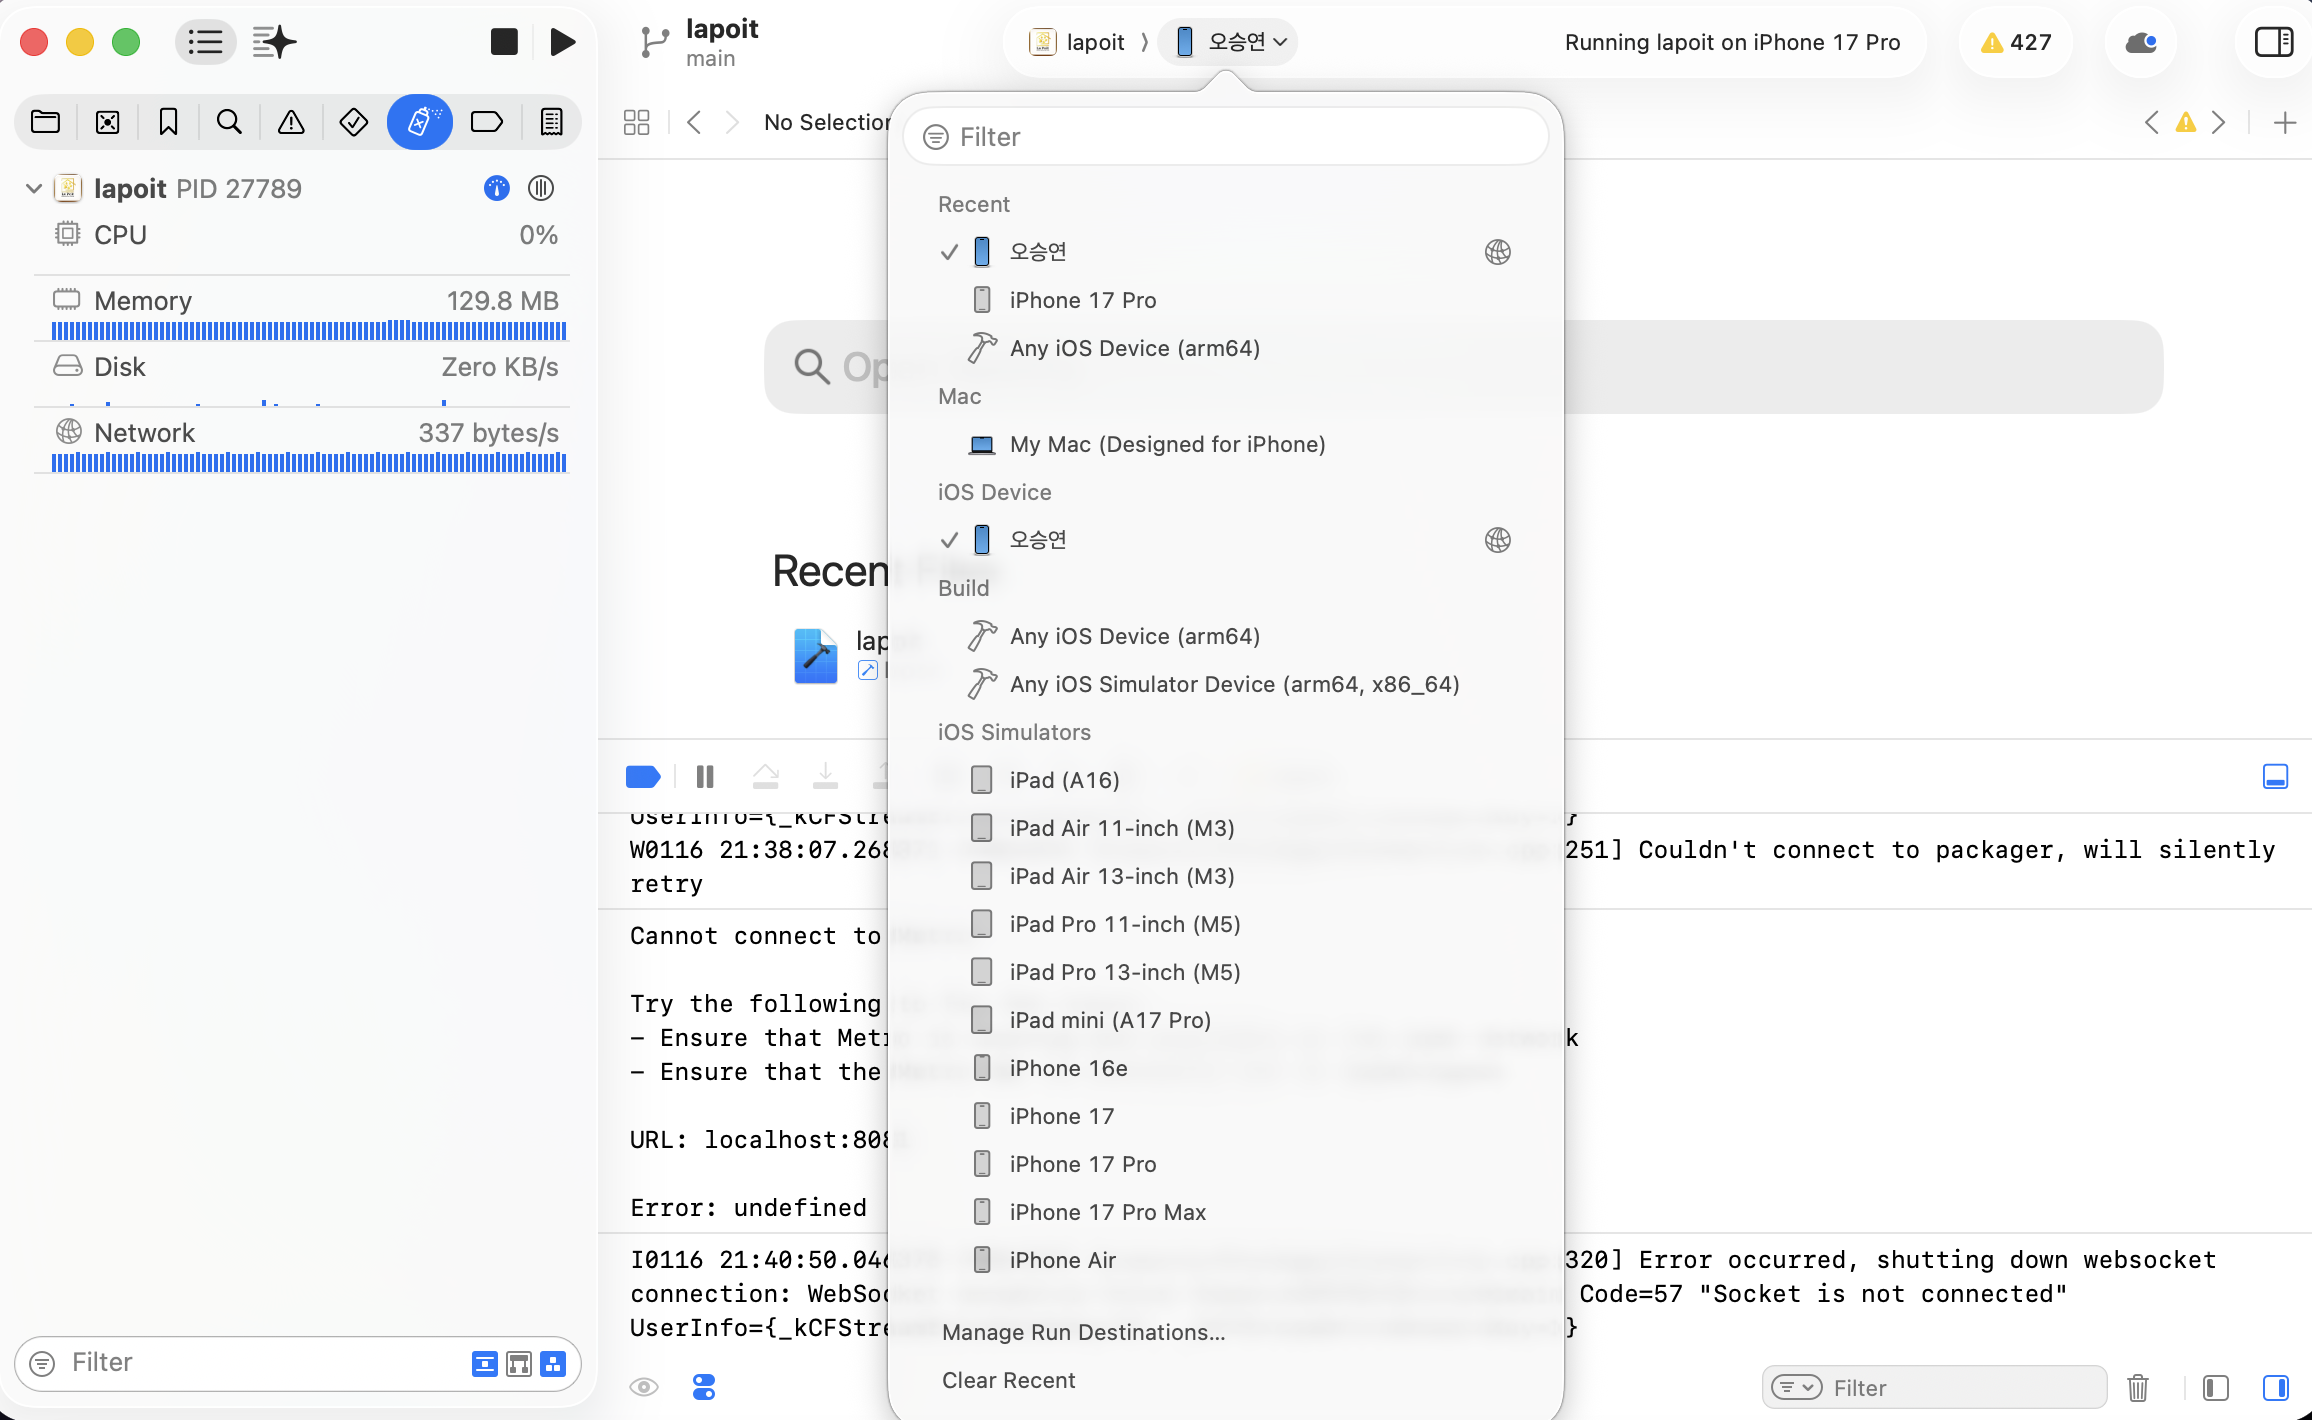Select the iPhone 17 simulator

pos(1226,1116)
